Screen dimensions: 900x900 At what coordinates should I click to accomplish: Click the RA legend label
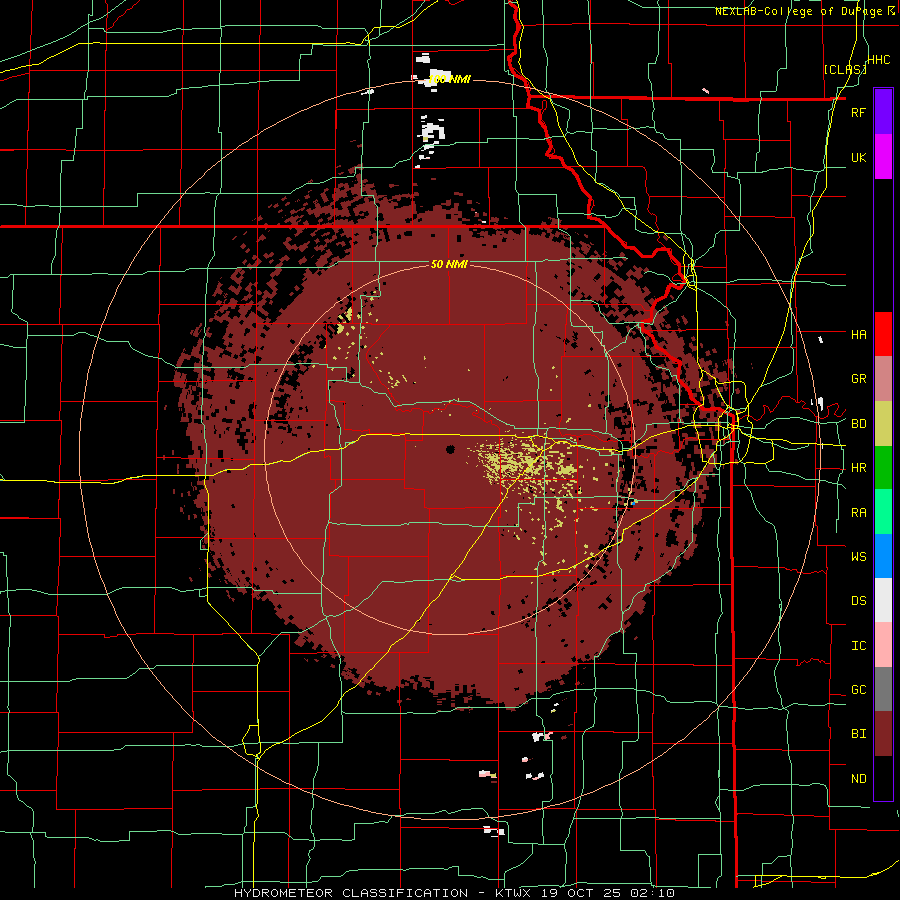pyautogui.click(x=859, y=512)
